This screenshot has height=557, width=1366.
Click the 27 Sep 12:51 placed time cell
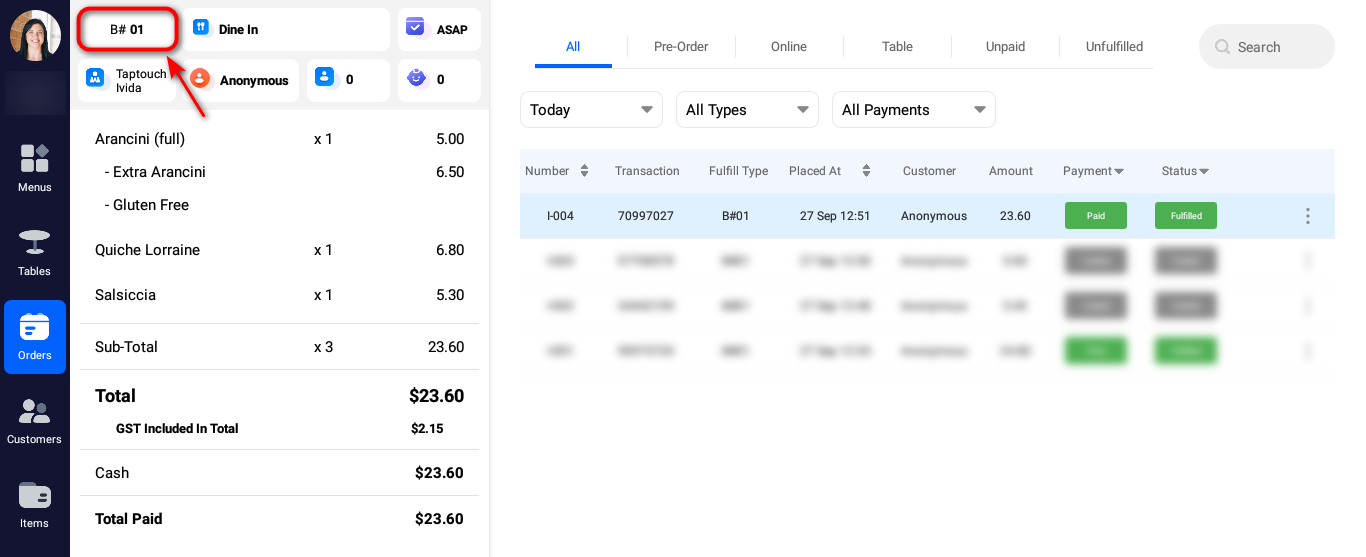835,216
